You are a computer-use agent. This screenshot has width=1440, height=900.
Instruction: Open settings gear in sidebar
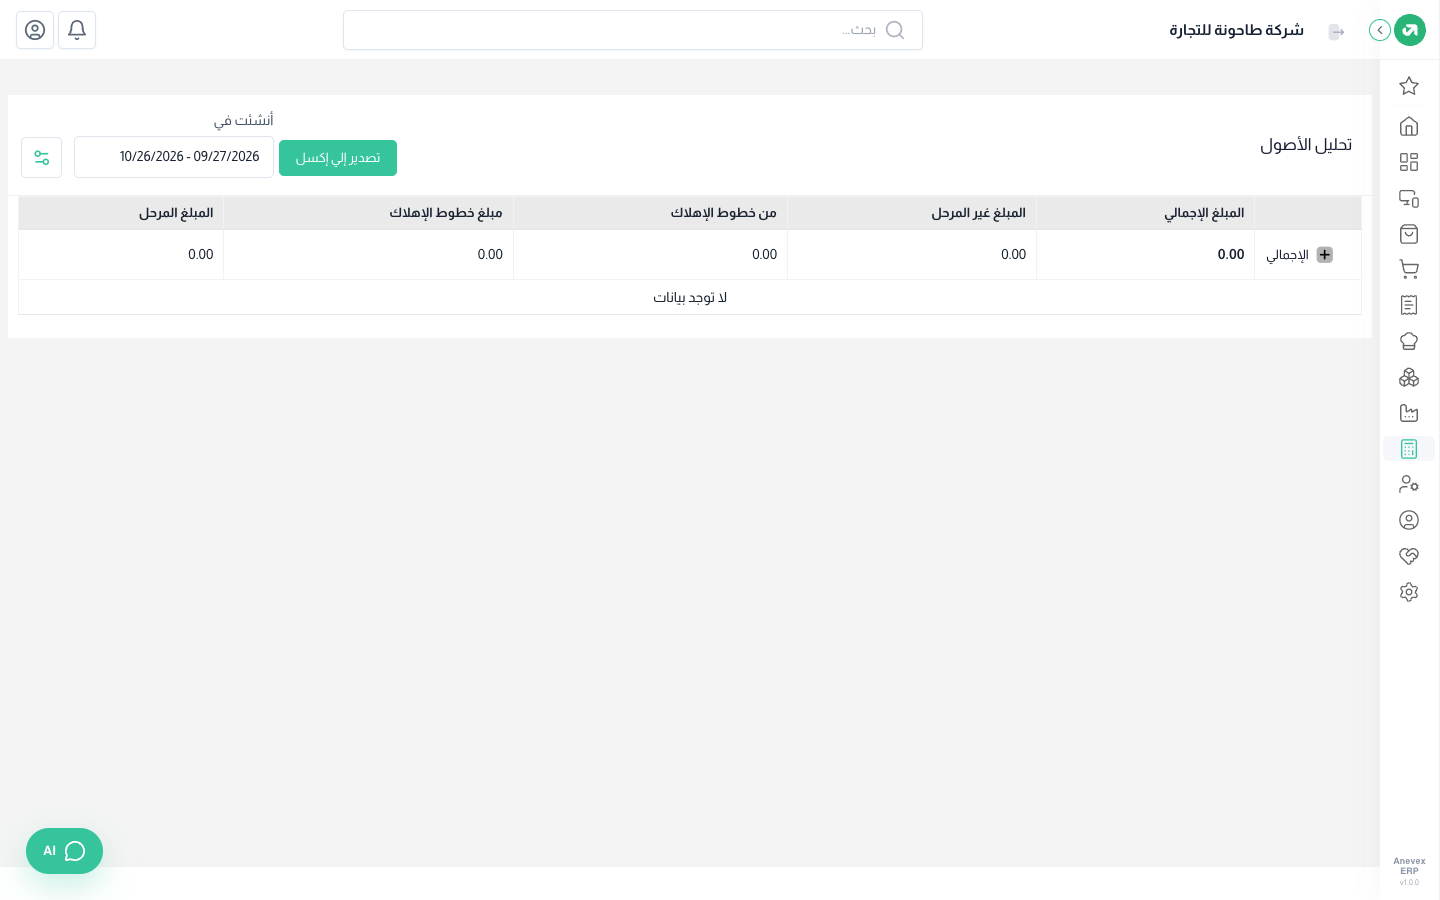pos(1409,592)
